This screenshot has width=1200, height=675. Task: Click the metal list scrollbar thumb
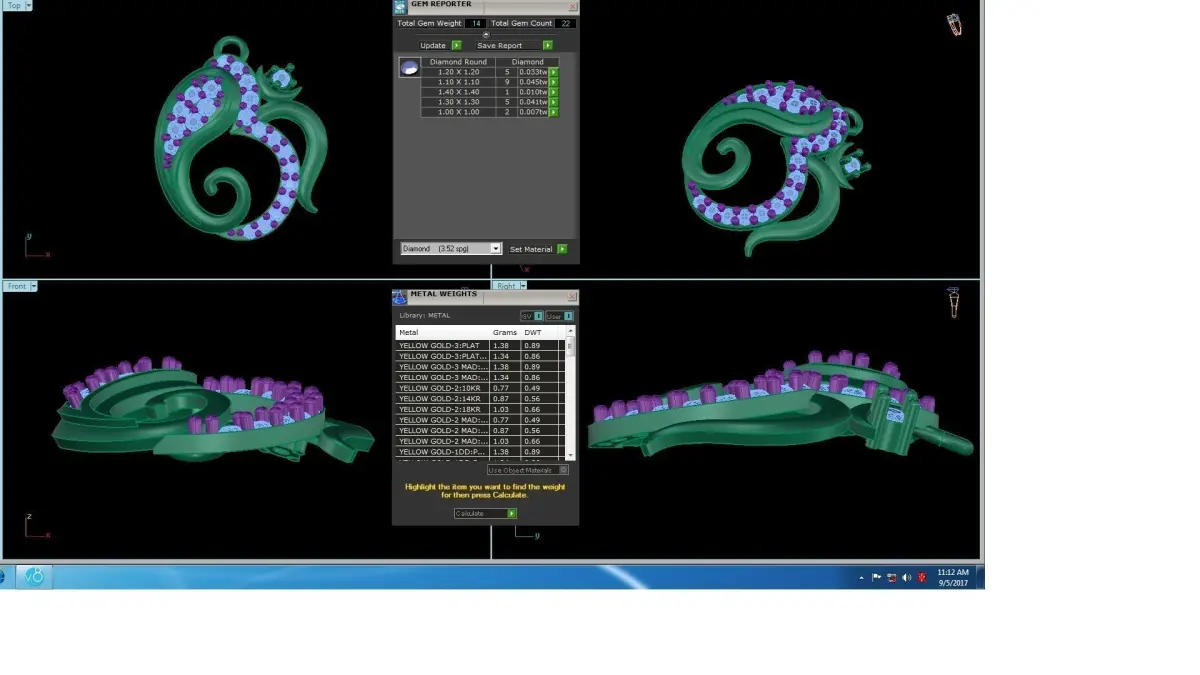pos(571,347)
